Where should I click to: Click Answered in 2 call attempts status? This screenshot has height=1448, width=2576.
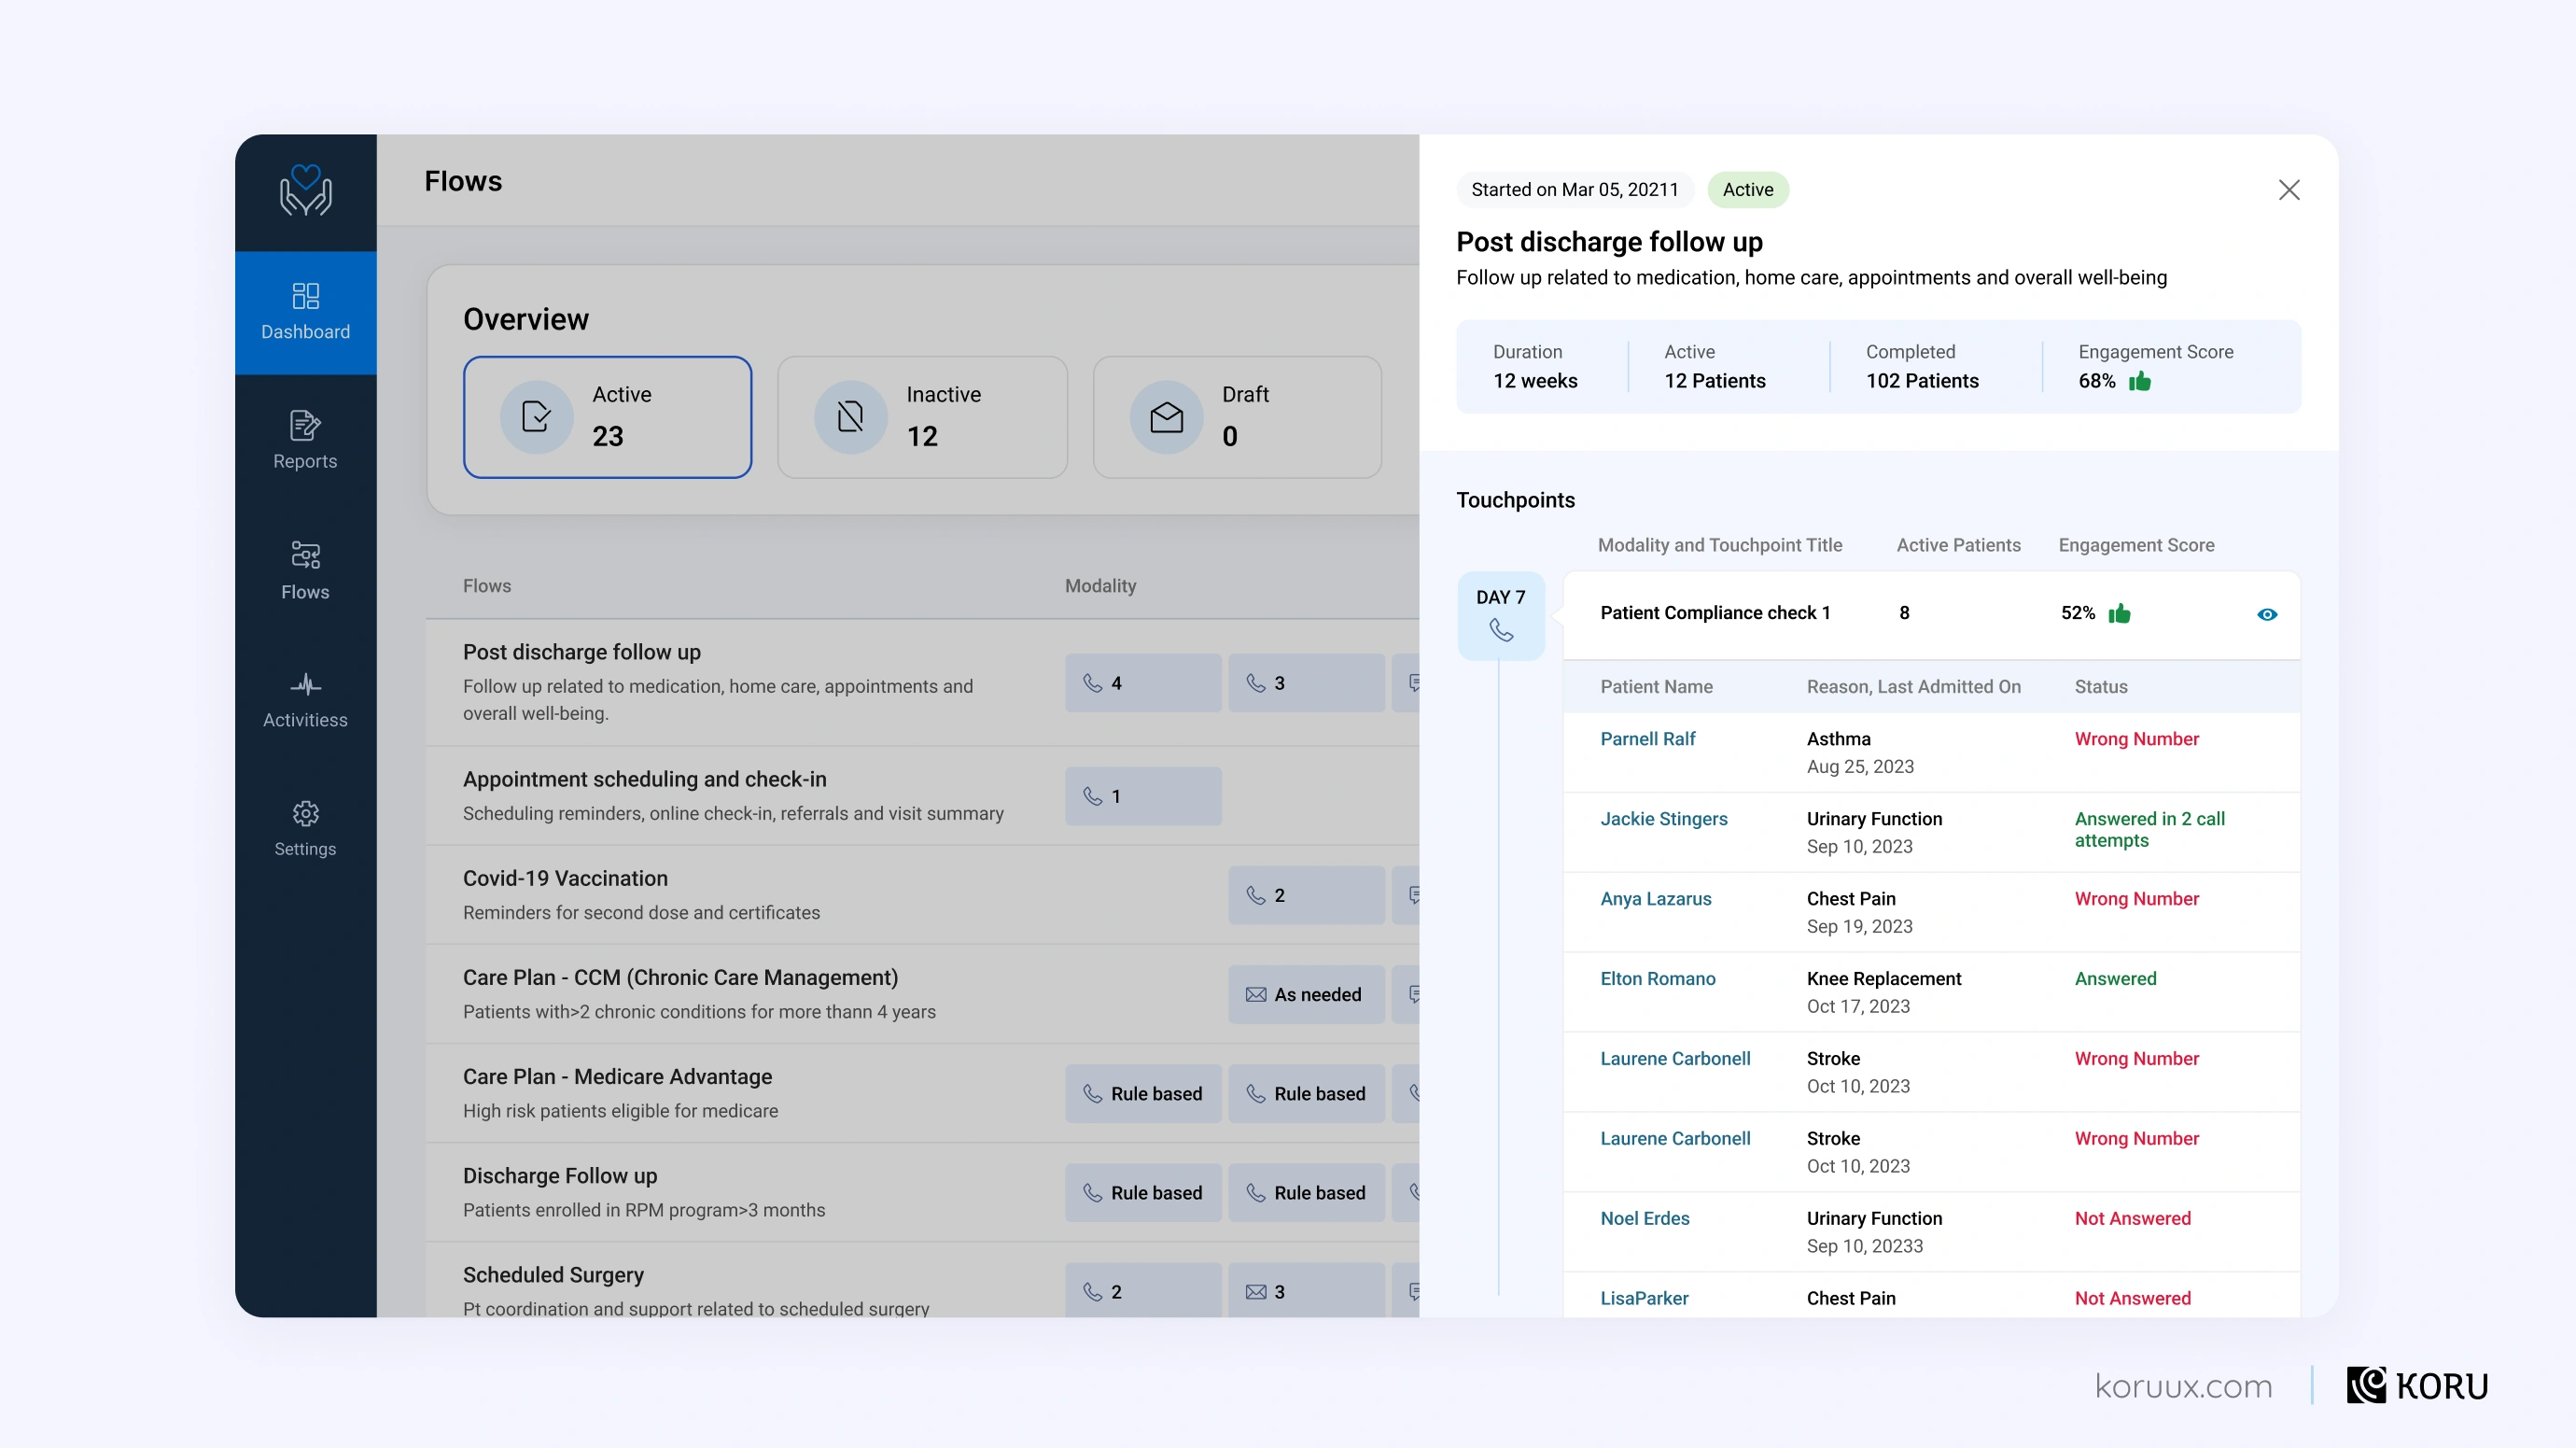2149,830
